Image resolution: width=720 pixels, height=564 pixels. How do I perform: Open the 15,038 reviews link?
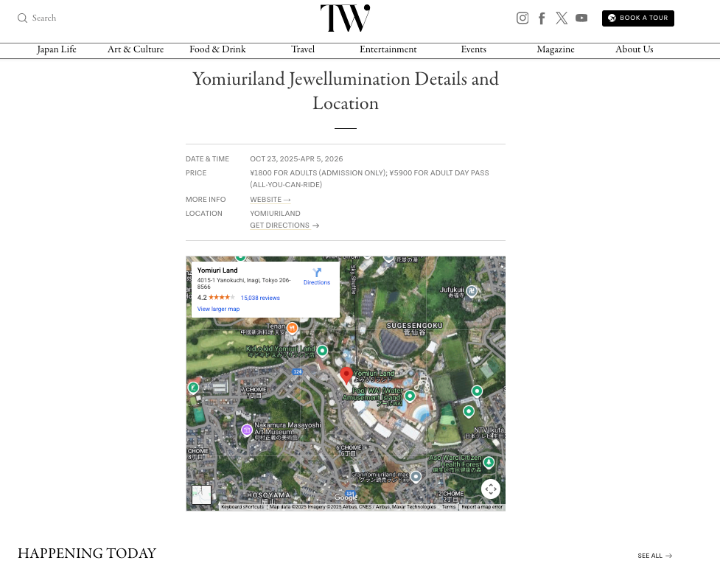(260, 298)
